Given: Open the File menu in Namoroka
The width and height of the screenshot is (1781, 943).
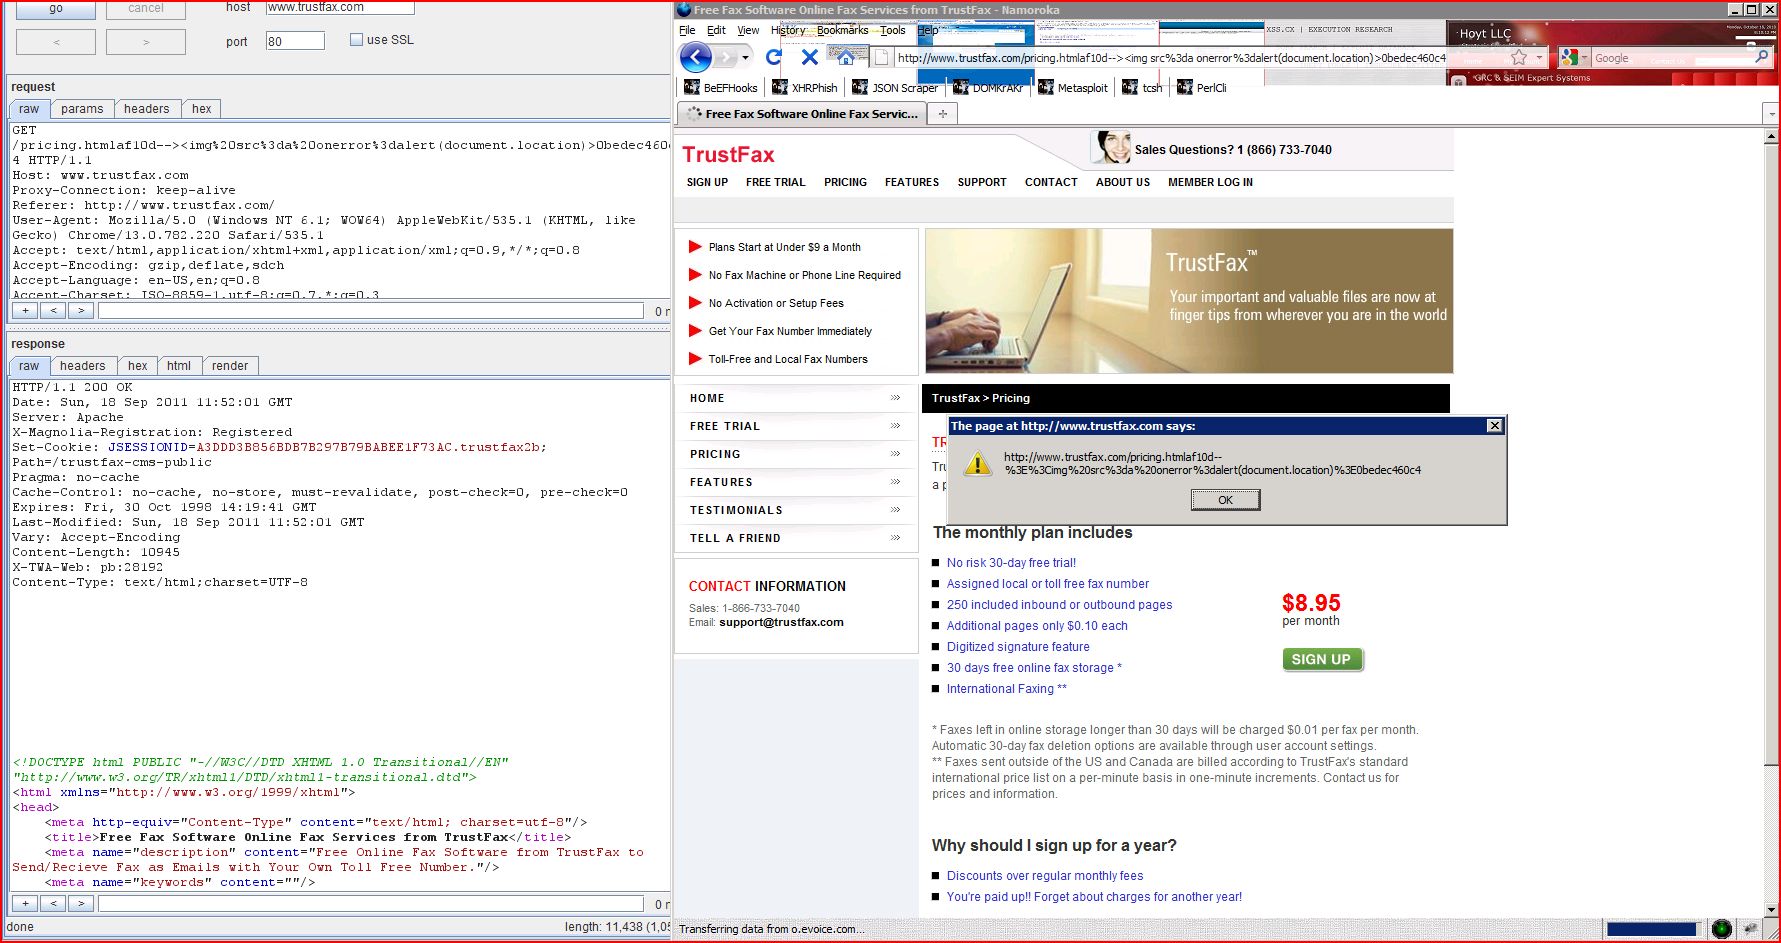Looking at the screenshot, I should point(687,30).
